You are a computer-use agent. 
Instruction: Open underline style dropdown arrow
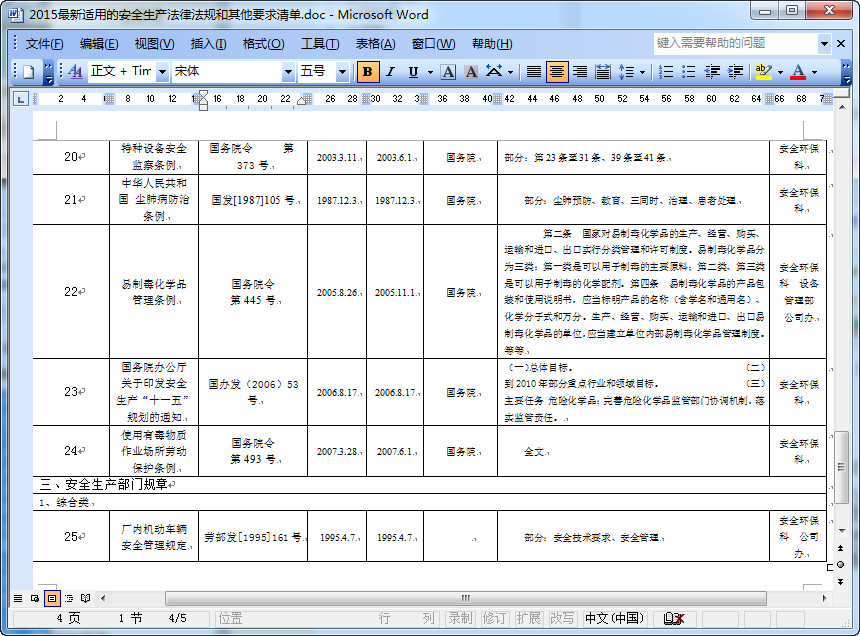point(430,72)
